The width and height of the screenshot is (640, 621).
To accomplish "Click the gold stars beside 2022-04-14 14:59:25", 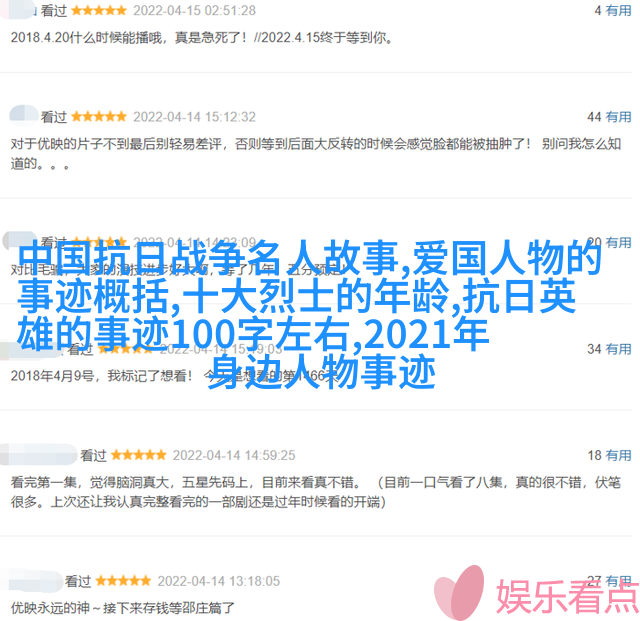I will (138, 455).
